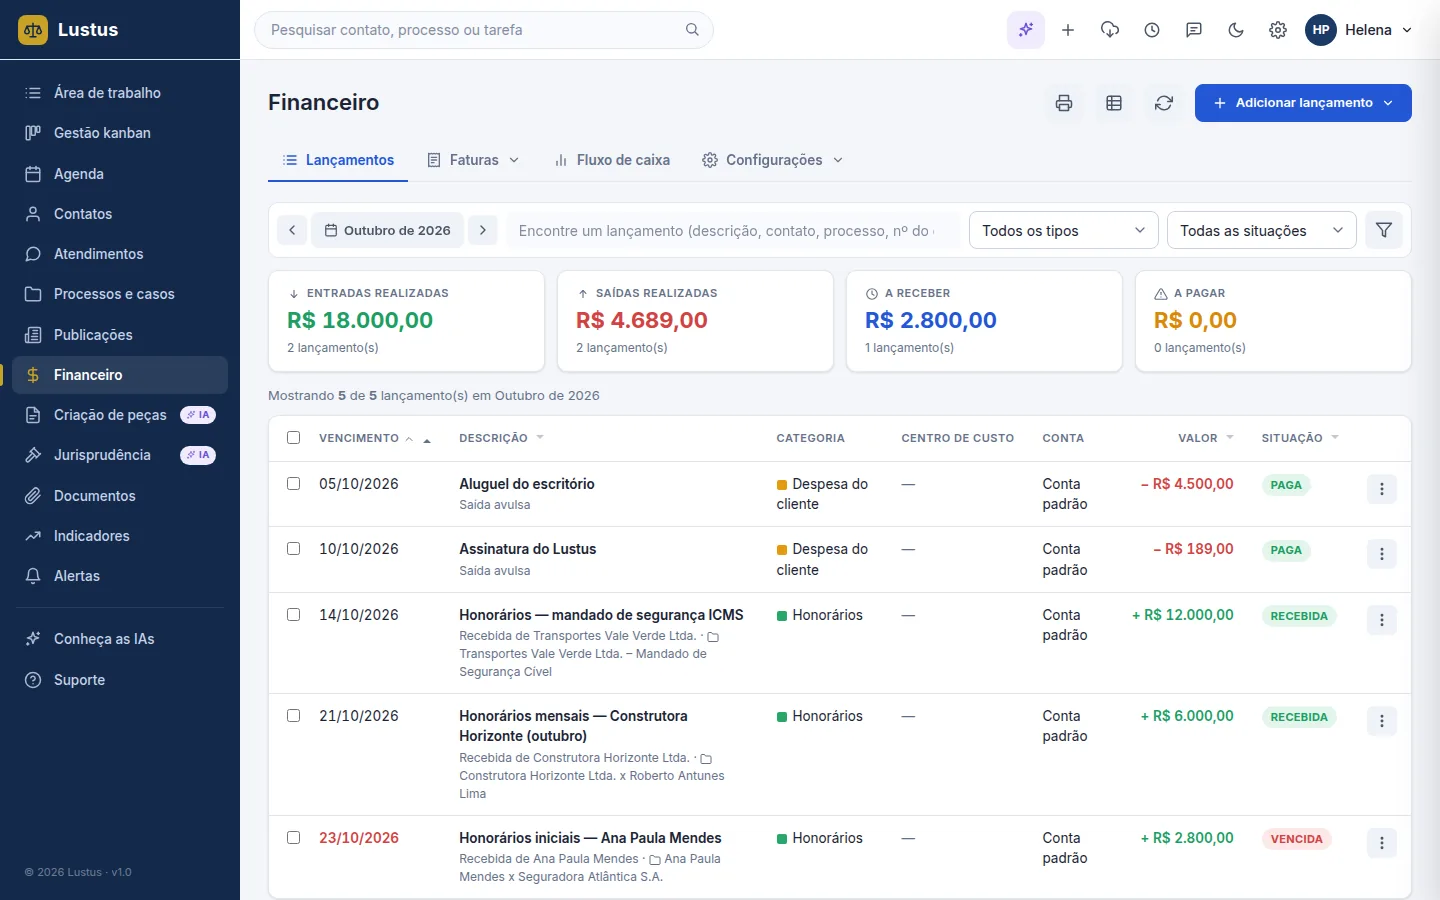Open the chat messages icon
1440x900 pixels.
coord(1194,30)
